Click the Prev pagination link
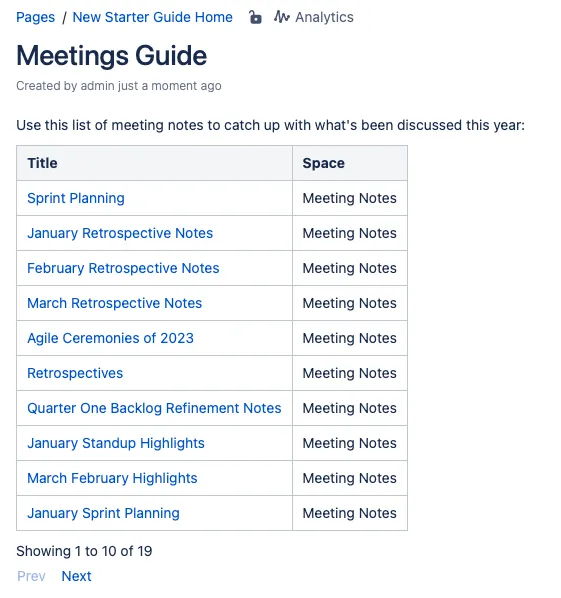This screenshot has height=598, width=561. [31, 576]
